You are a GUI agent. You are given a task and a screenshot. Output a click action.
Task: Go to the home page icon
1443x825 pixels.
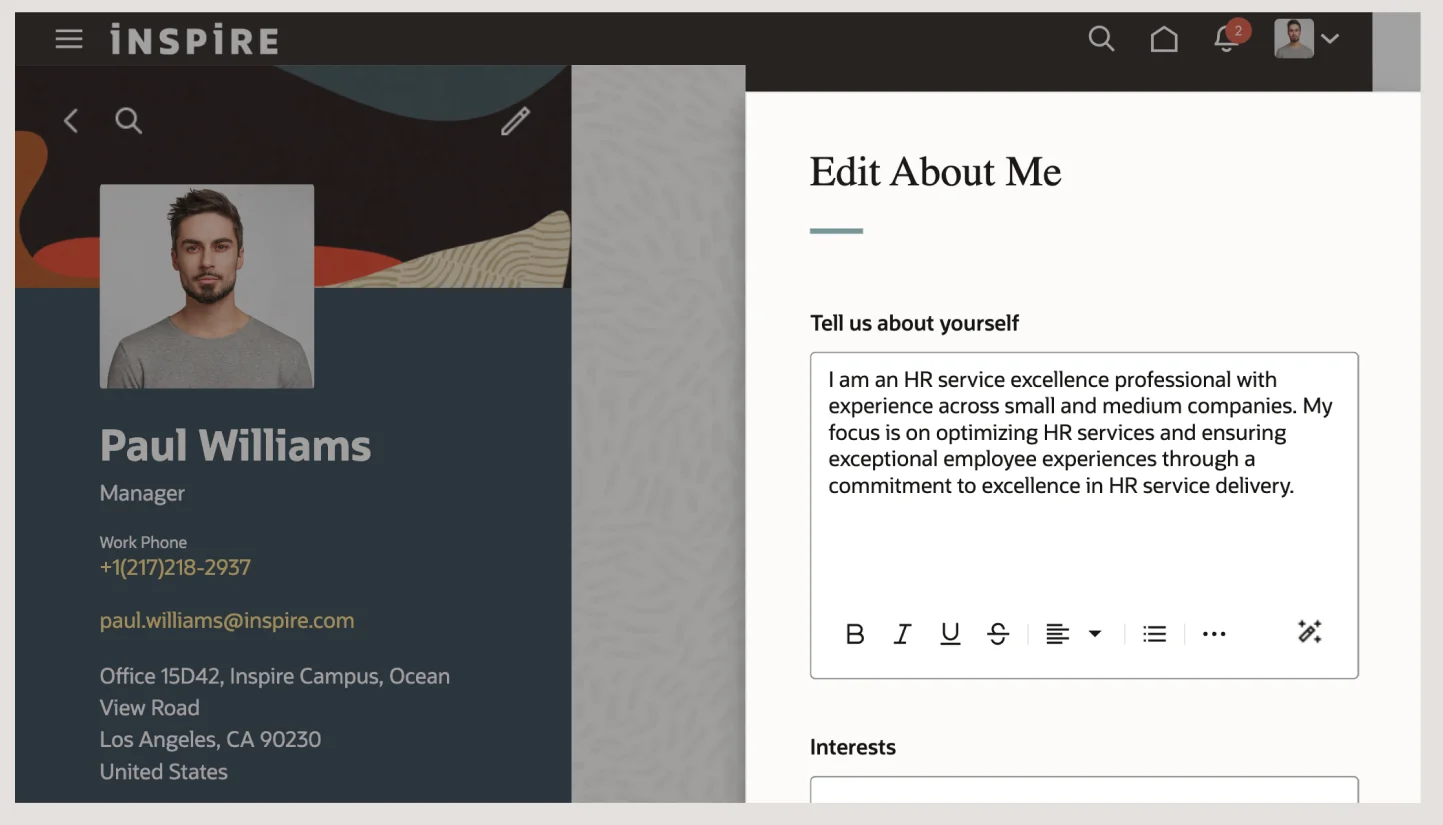pos(1164,39)
